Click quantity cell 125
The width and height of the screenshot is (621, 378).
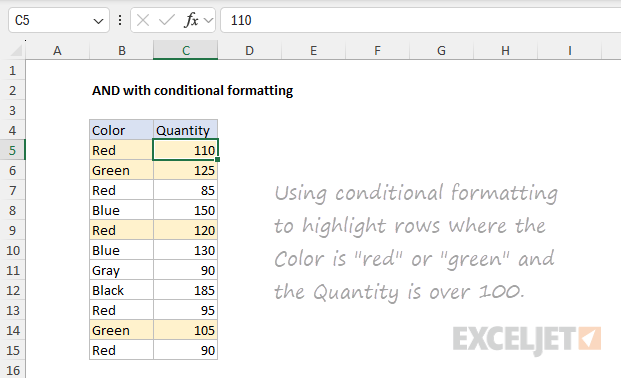(x=185, y=170)
